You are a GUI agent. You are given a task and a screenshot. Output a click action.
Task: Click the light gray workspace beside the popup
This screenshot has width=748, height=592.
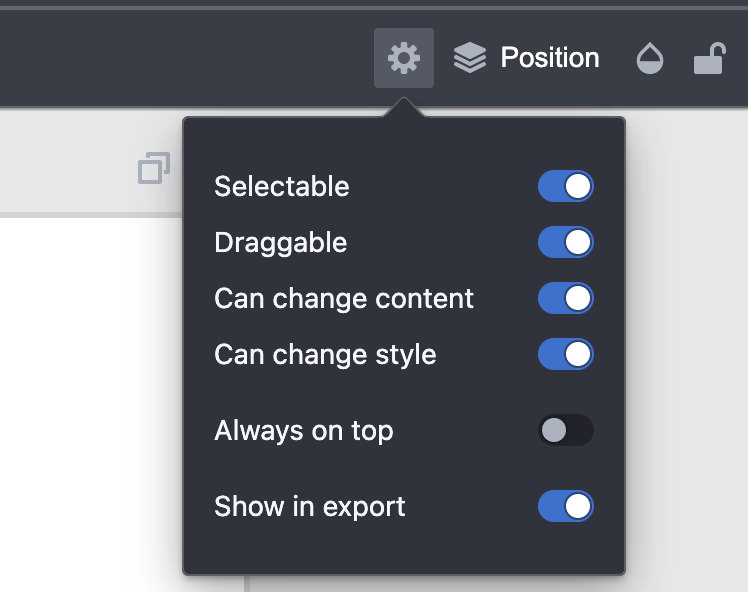tap(690, 350)
